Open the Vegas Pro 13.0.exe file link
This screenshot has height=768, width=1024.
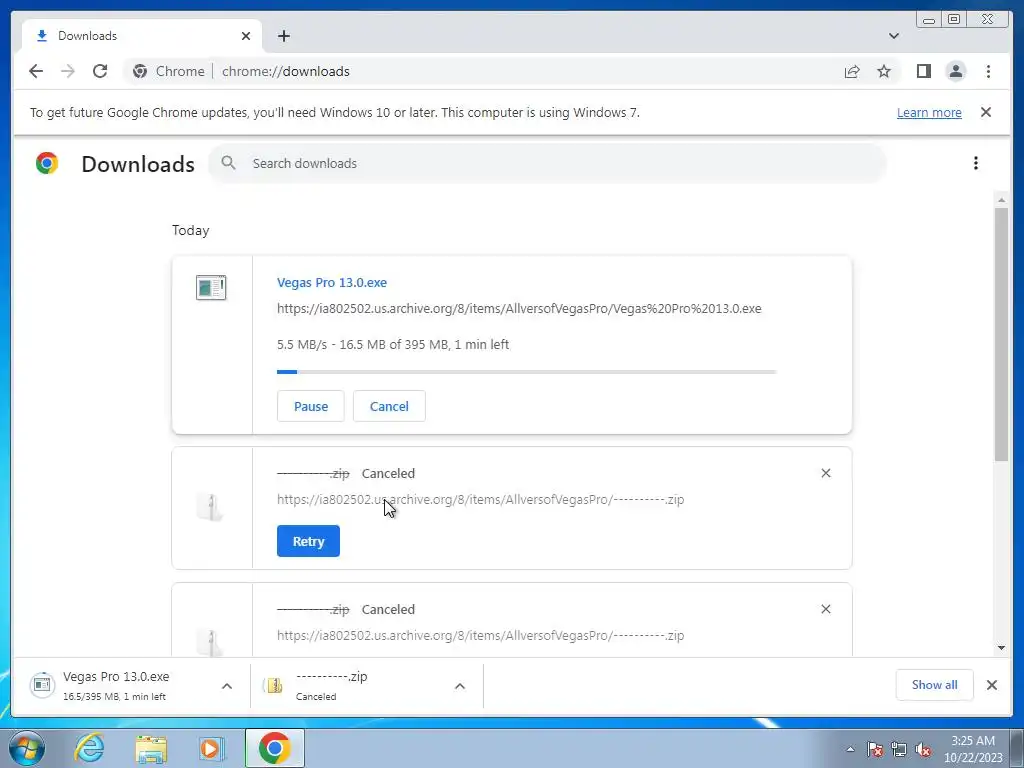click(x=332, y=283)
